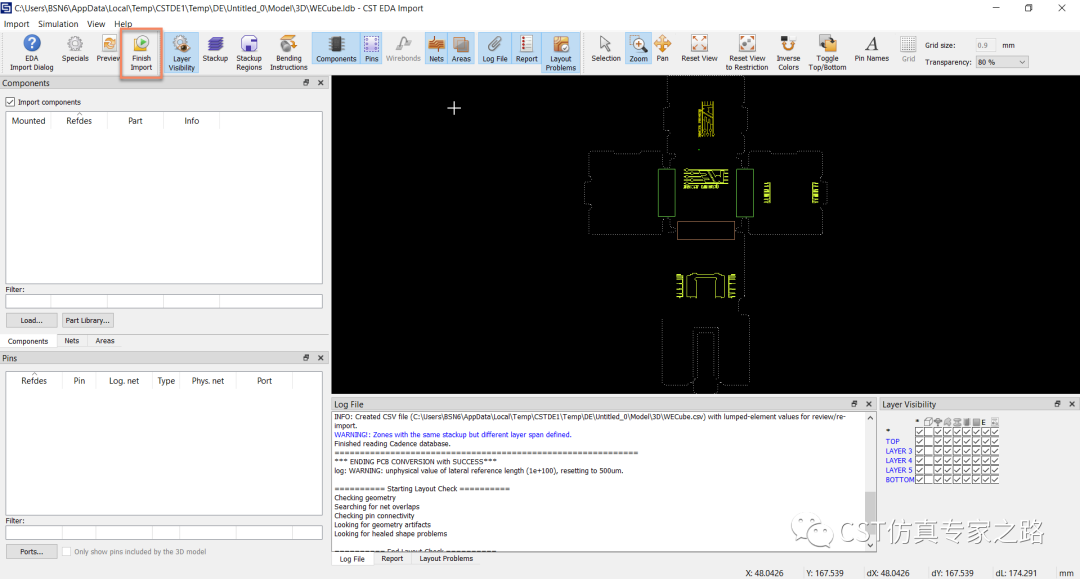Uncheck Import components checkbox
The image size is (1080, 579).
click(10, 102)
